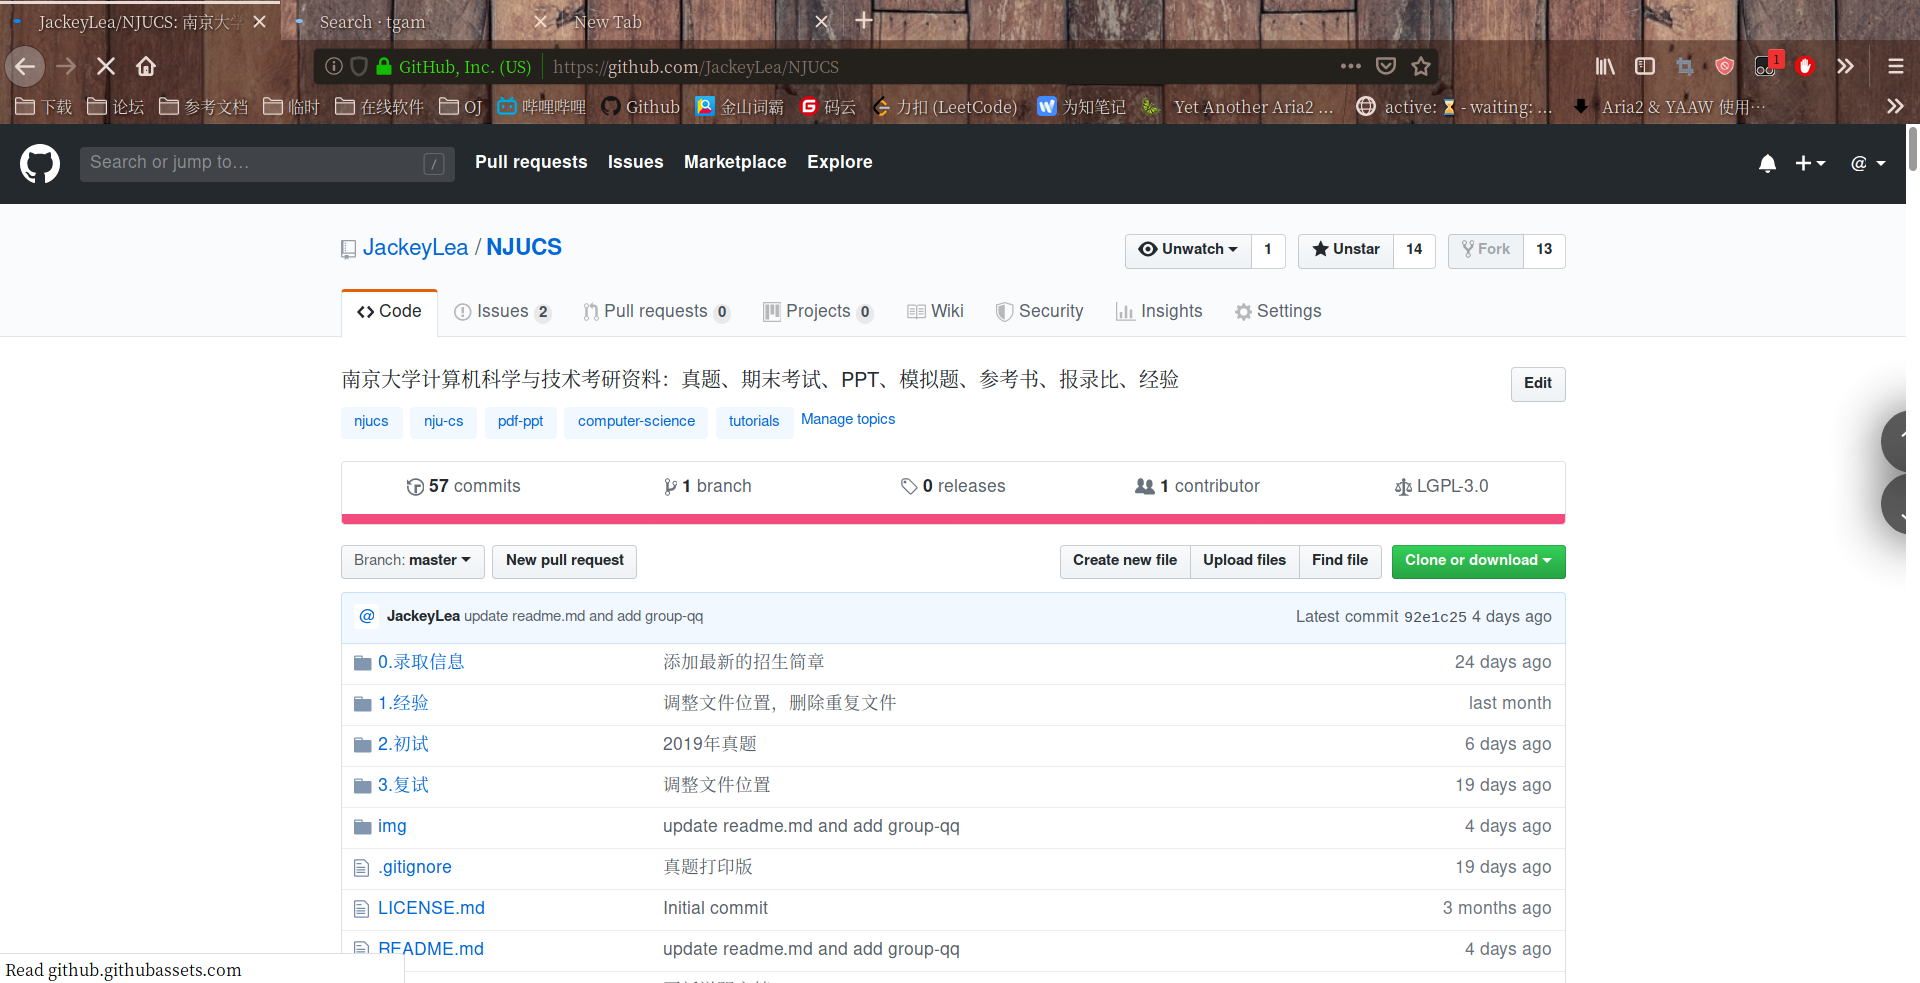The image size is (1920, 983).
Task: Switch to the Issues tab
Action: pos(502,312)
